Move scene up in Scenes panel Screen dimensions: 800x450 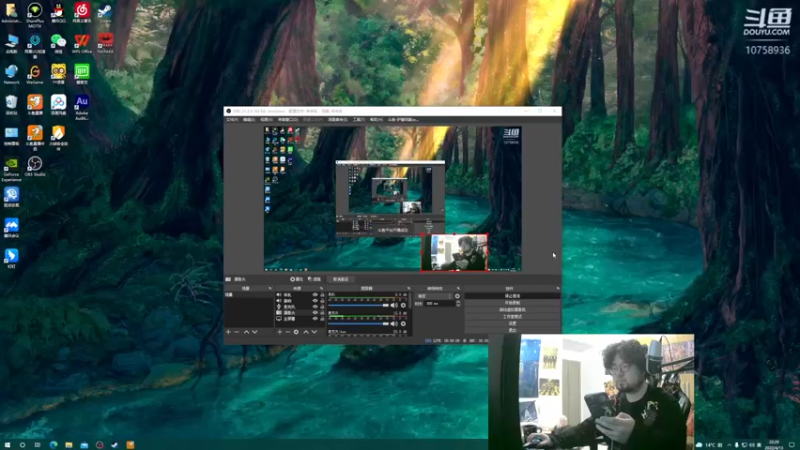[x=246, y=332]
